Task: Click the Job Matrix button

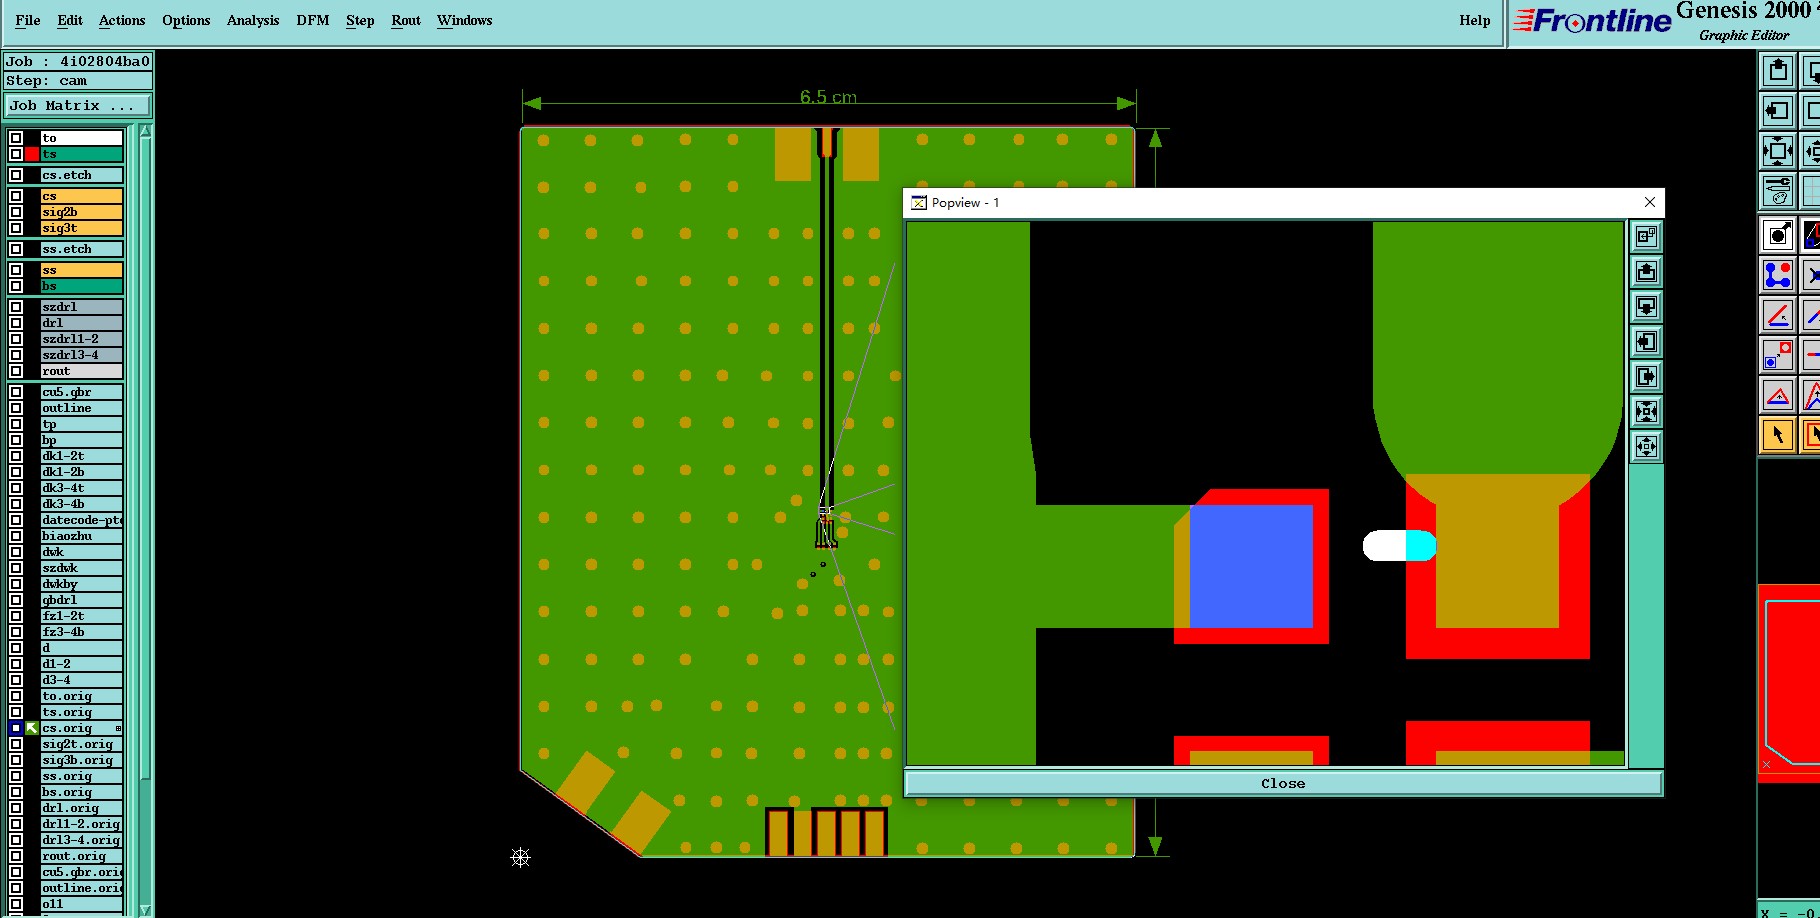Action: [x=78, y=105]
